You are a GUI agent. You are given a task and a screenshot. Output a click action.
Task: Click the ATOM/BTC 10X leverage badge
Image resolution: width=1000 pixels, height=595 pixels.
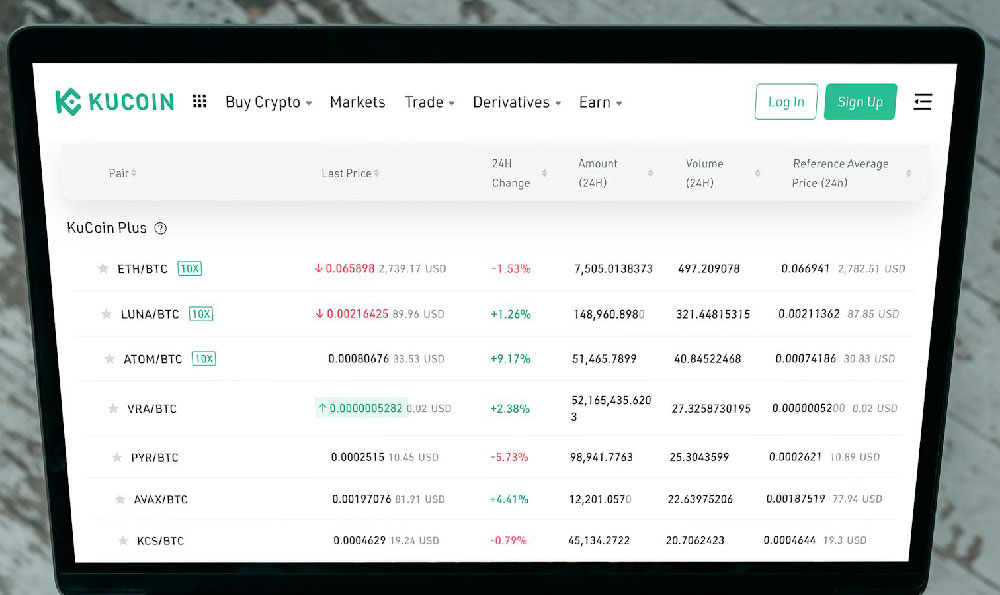(x=204, y=358)
